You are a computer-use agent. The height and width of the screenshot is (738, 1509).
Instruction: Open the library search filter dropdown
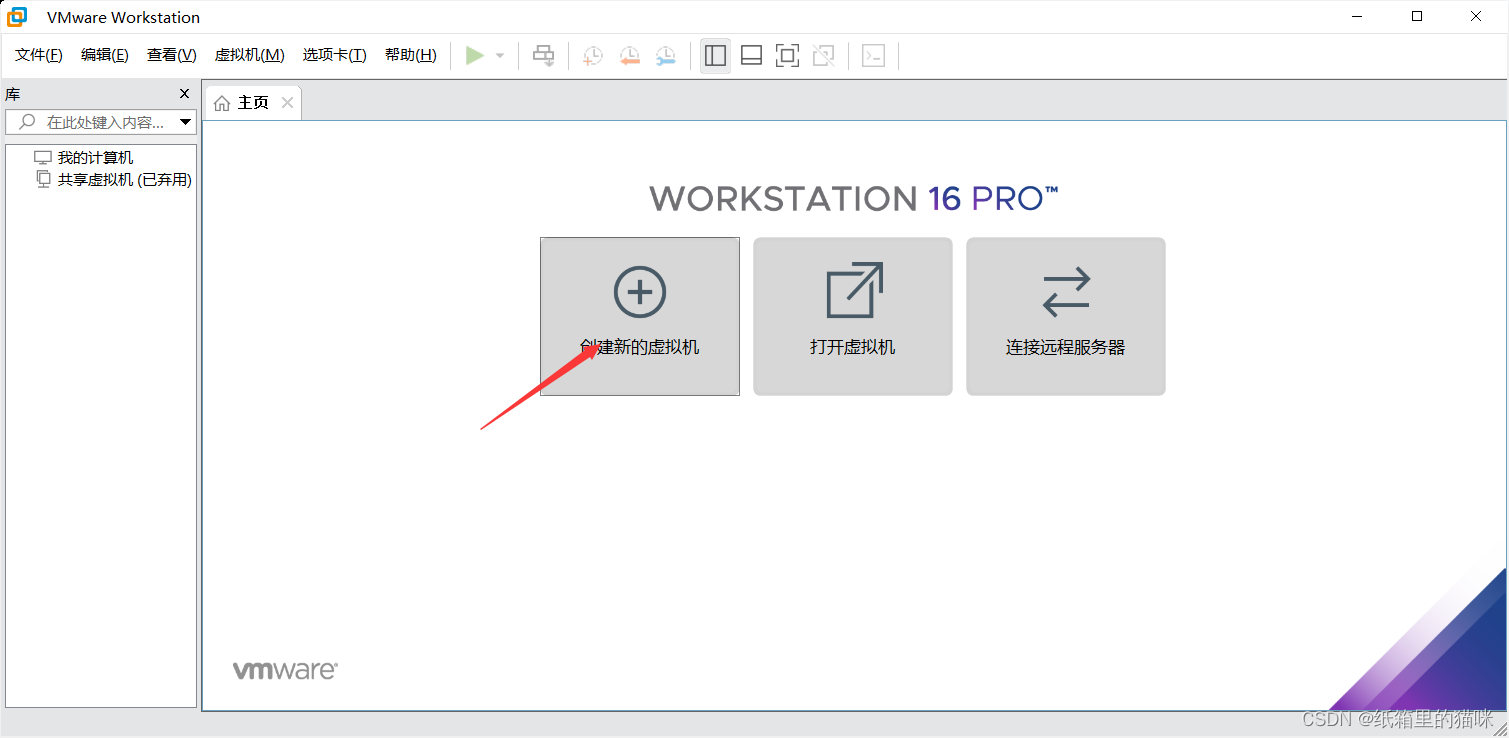[184, 121]
